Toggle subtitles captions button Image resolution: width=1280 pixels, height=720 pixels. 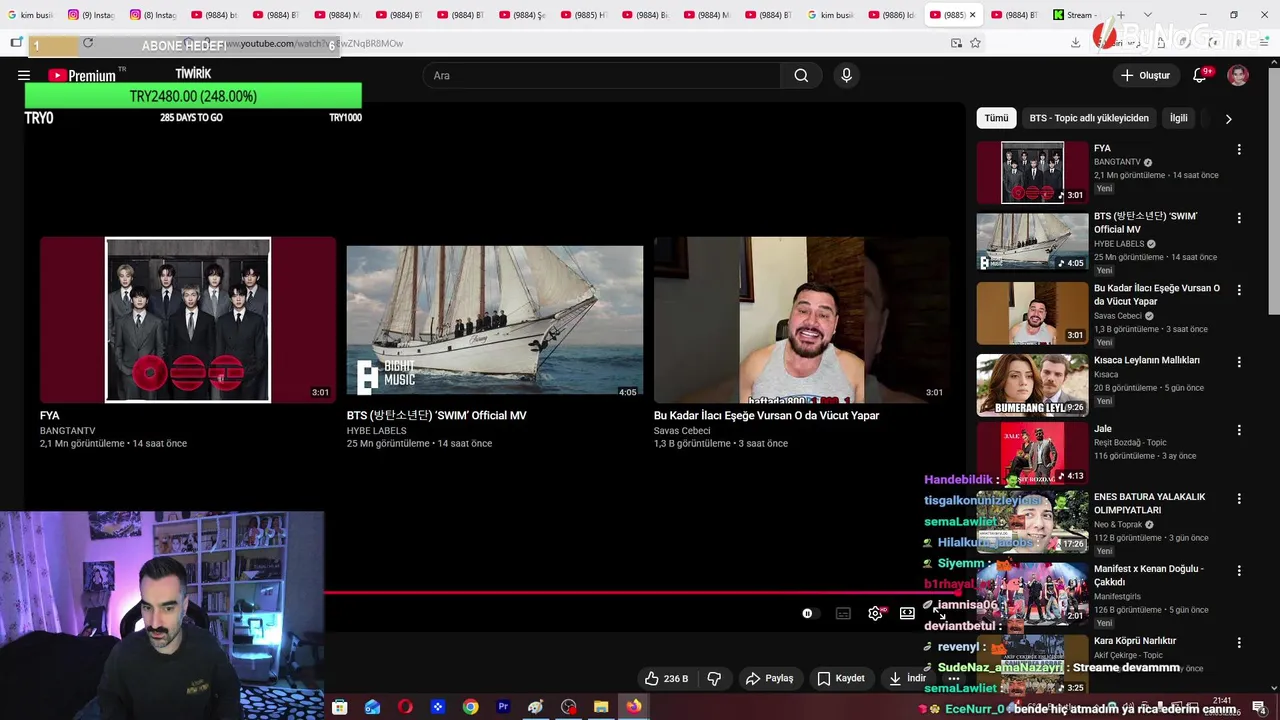pos(843,613)
